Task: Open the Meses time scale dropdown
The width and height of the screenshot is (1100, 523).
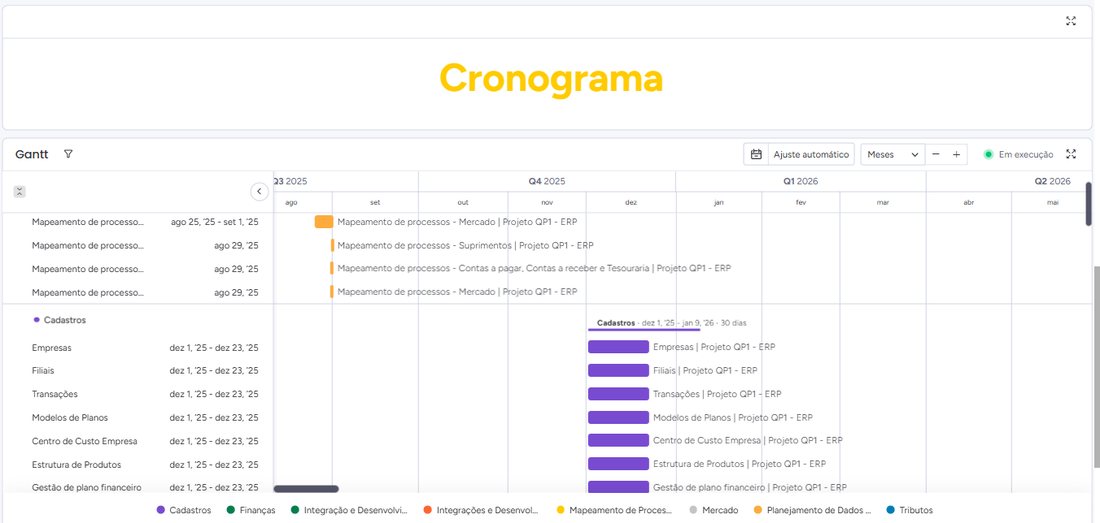Action: pyautogui.click(x=892, y=154)
